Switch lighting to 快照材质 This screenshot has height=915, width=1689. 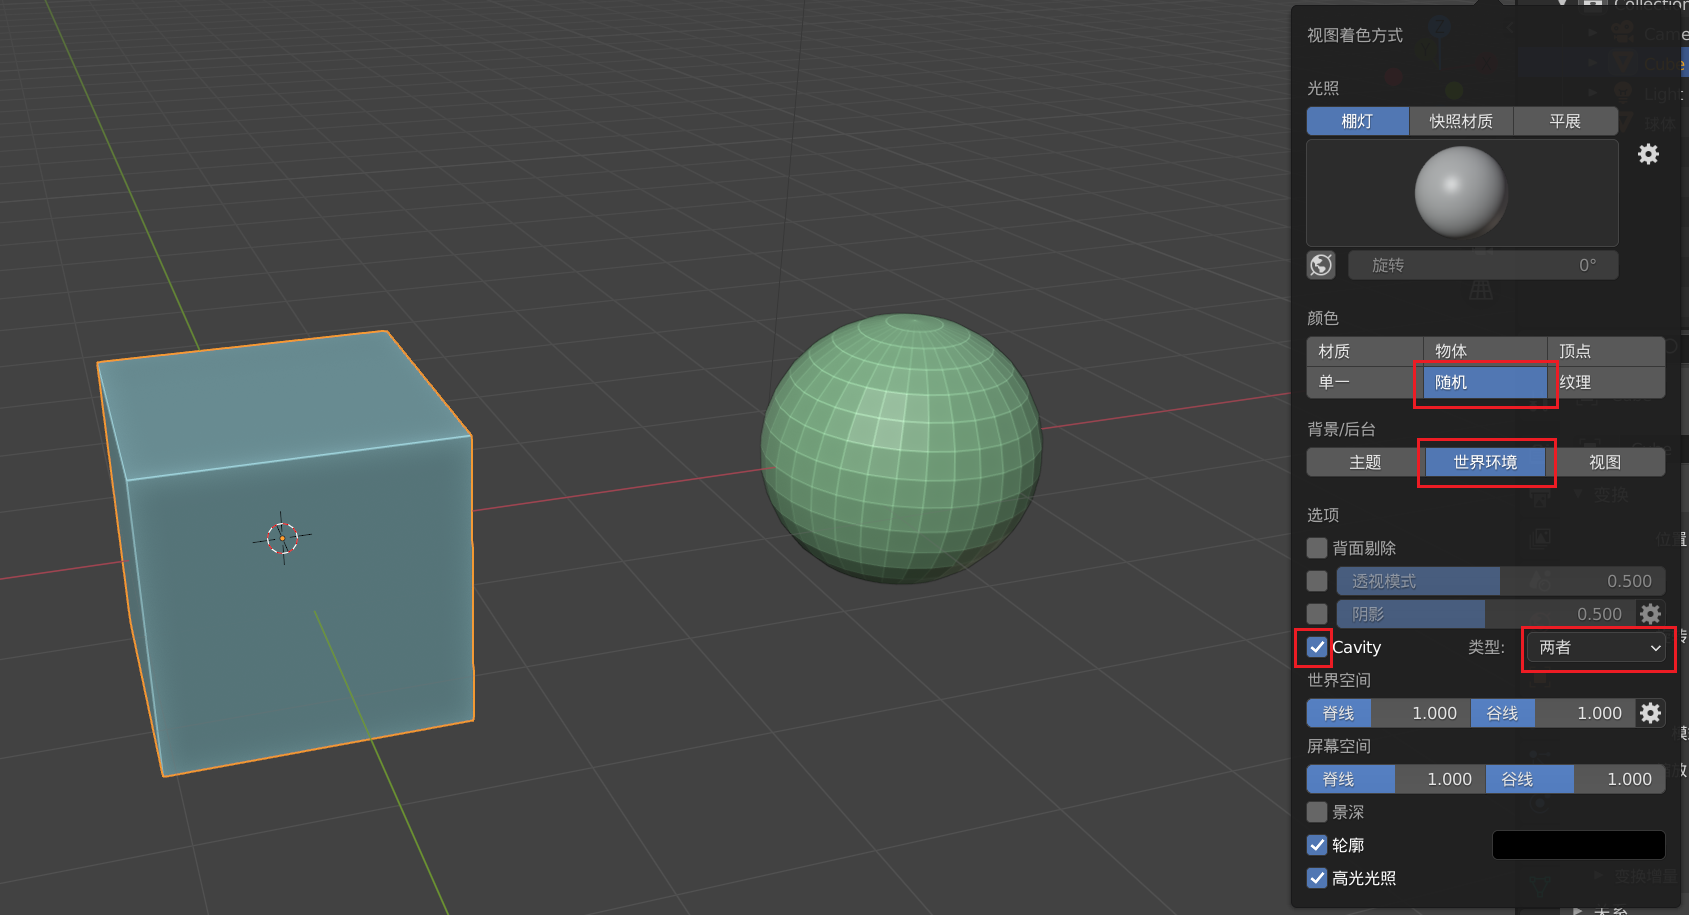point(1461,121)
